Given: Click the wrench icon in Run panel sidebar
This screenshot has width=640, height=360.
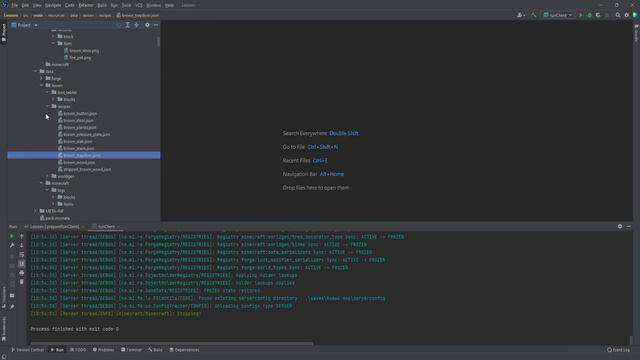Looking at the screenshot, I should click(x=12, y=245).
